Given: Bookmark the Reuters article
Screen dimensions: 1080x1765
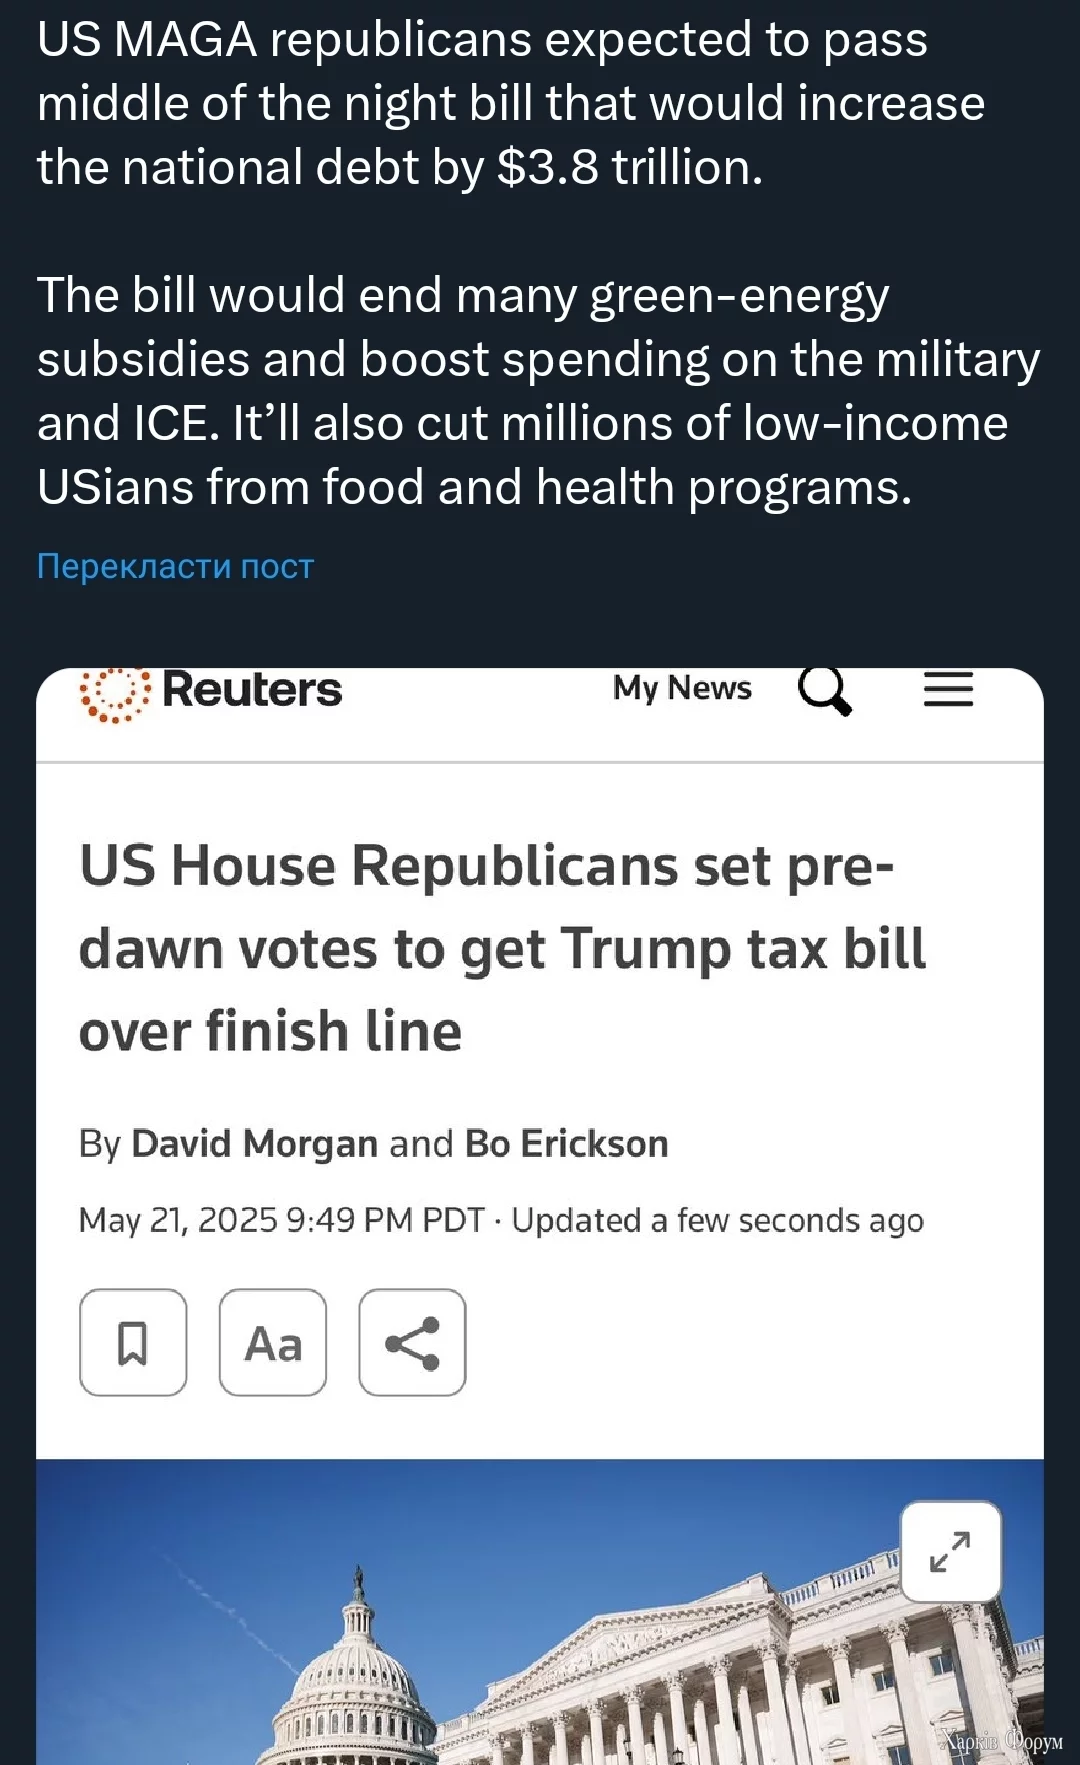Looking at the screenshot, I should [x=133, y=1342].
